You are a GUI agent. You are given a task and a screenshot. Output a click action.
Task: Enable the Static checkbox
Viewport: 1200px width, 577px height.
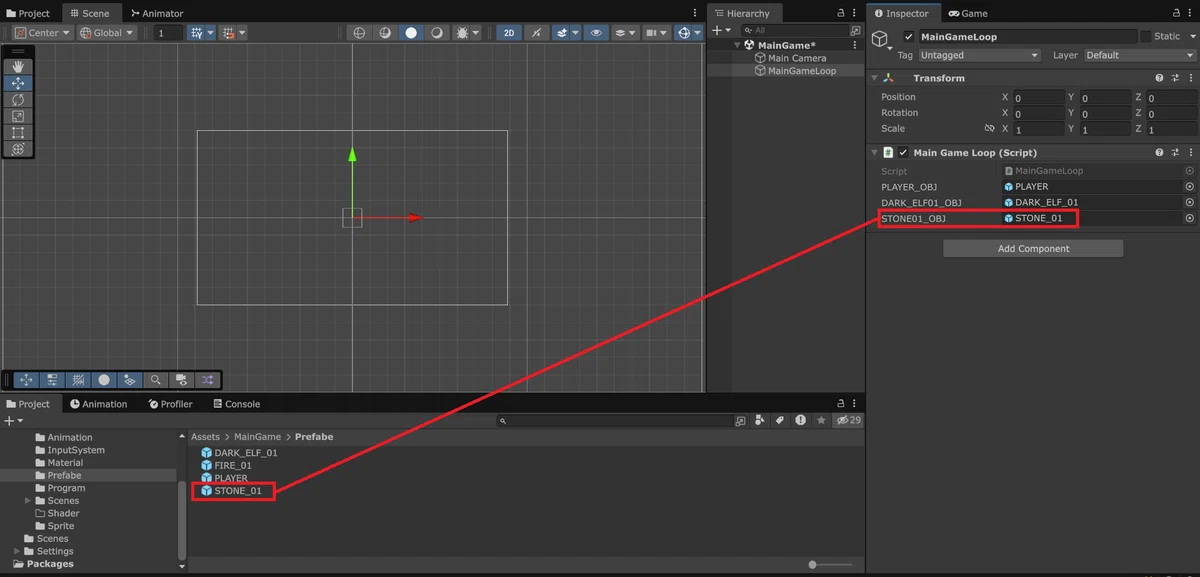1145,36
